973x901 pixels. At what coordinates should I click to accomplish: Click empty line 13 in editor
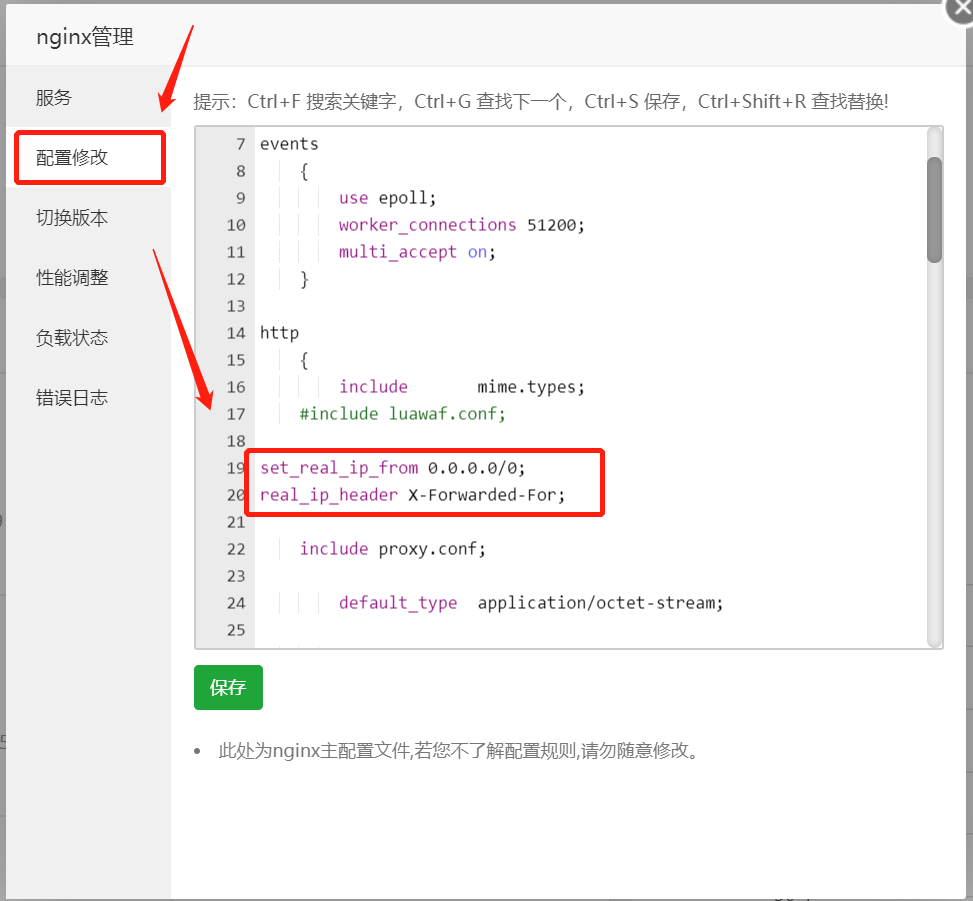pos(590,306)
